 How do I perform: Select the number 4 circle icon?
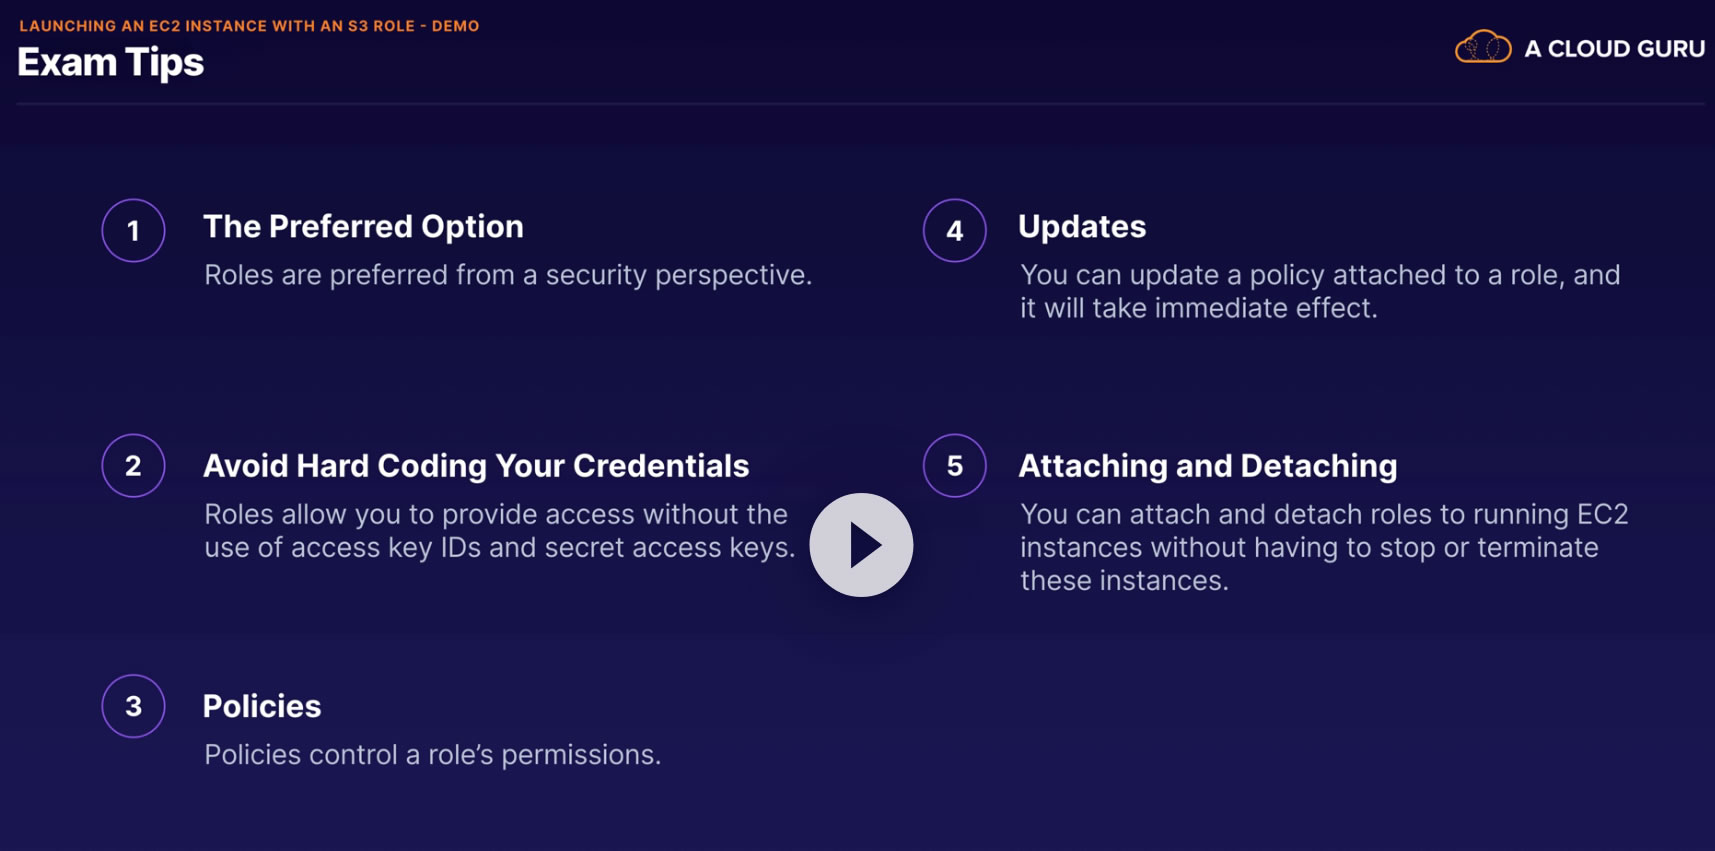coord(954,231)
